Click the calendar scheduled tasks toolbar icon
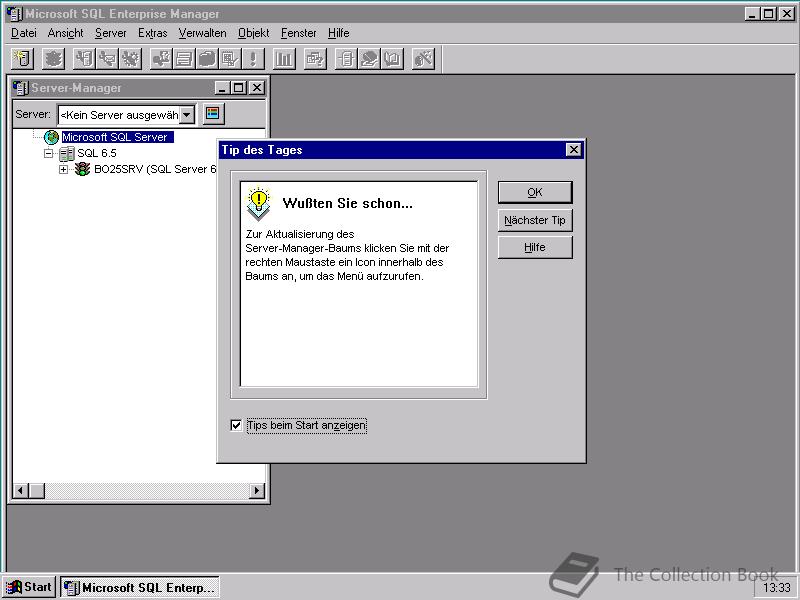Image resolution: width=800 pixels, height=600 pixels. coord(230,59)
